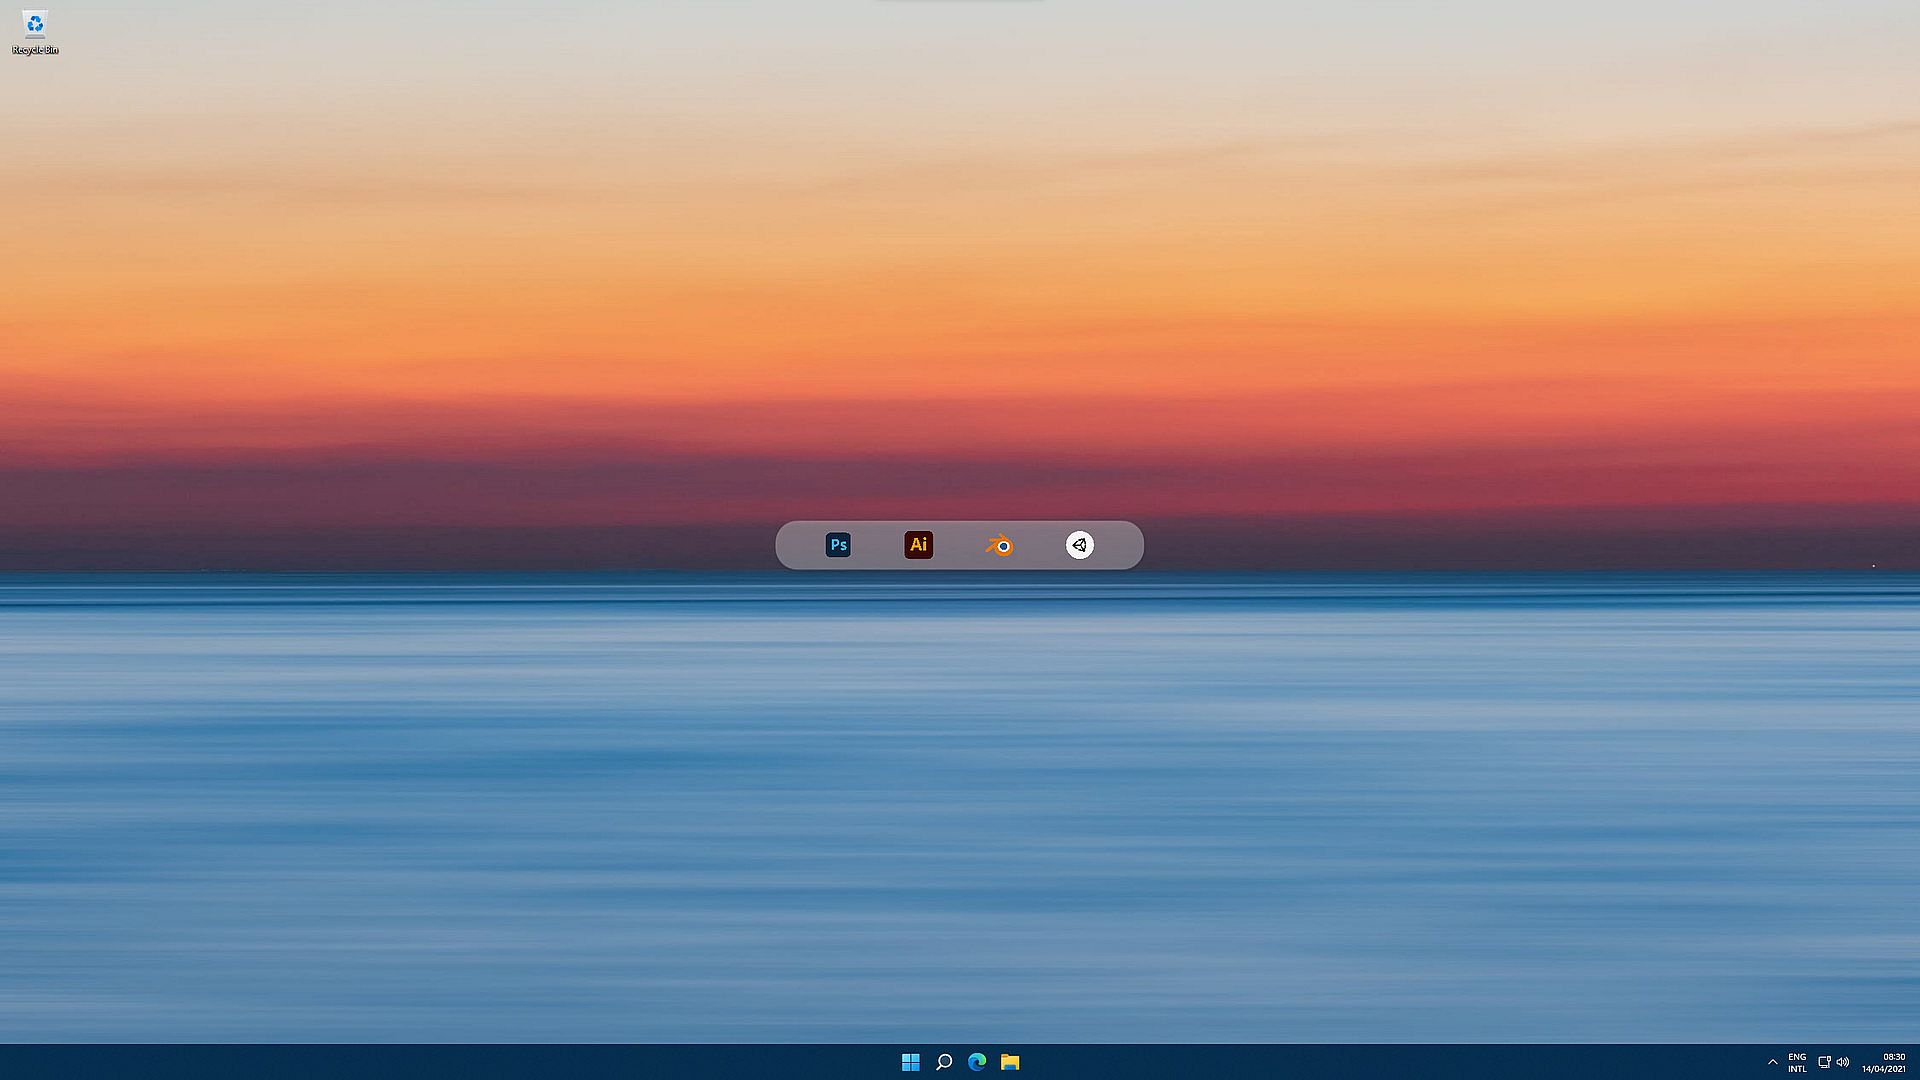Click the taskbar Search magnifier

[x=943, y=1062]
